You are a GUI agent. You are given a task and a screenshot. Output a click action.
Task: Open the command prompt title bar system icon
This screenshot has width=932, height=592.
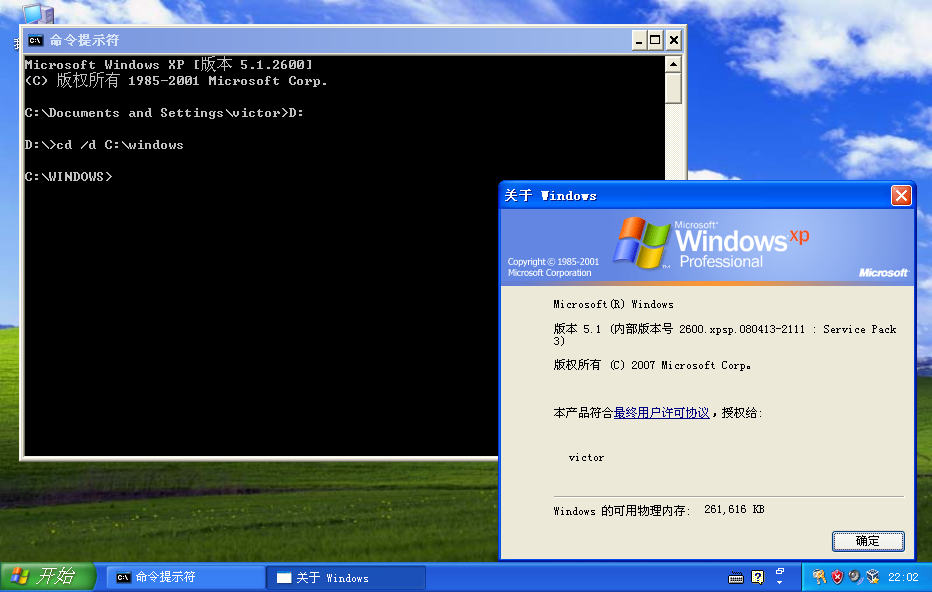coord(36,40)
